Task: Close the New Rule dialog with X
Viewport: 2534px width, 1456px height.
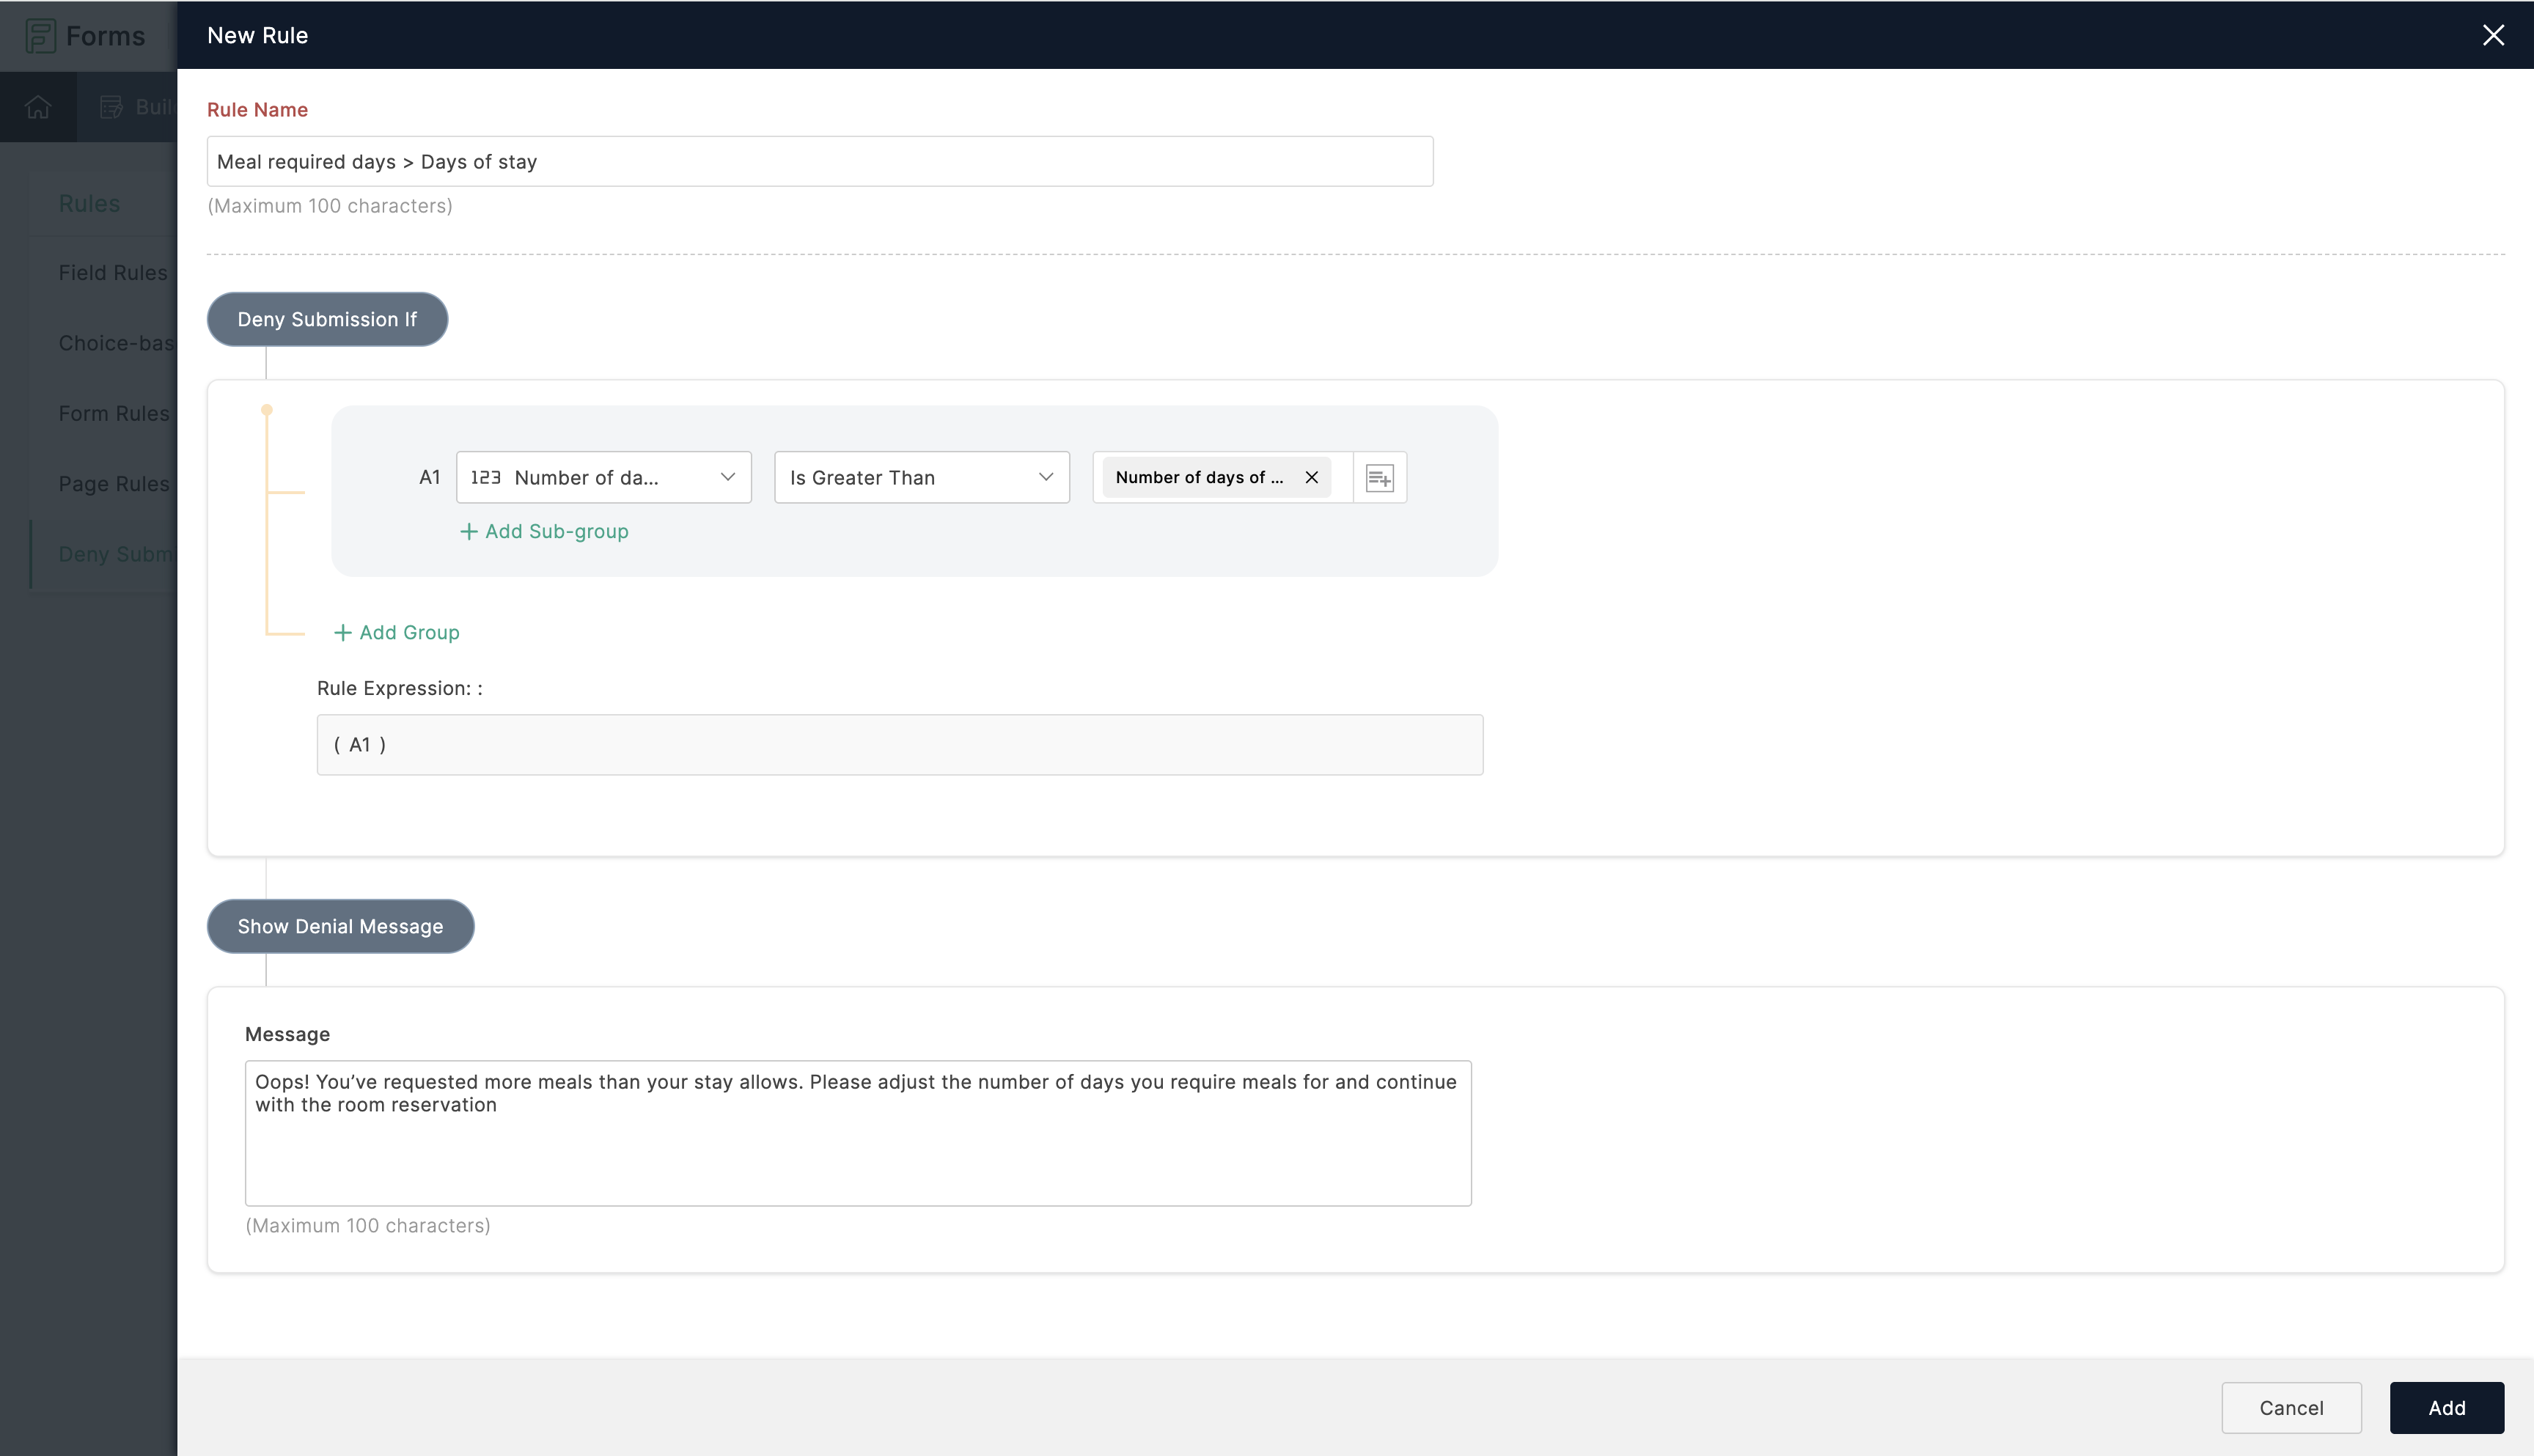Action: (2493, 35)
